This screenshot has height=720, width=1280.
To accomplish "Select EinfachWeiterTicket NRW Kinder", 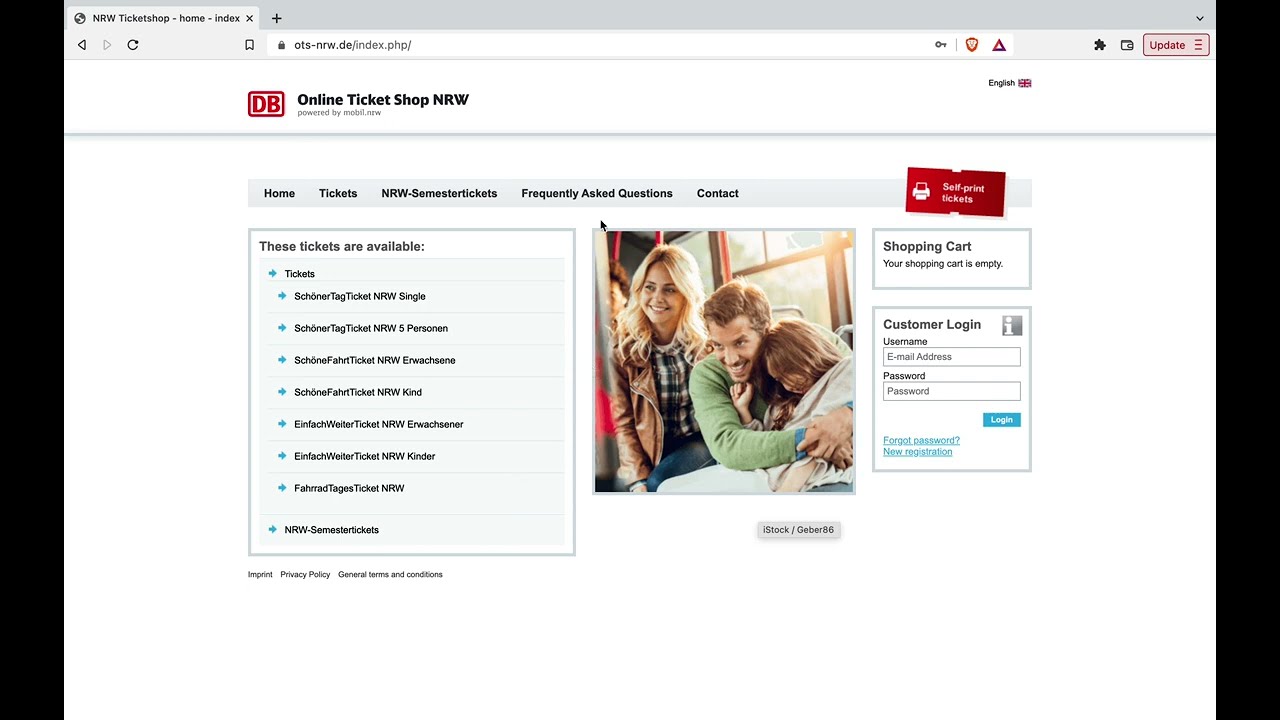I will 365,456.
